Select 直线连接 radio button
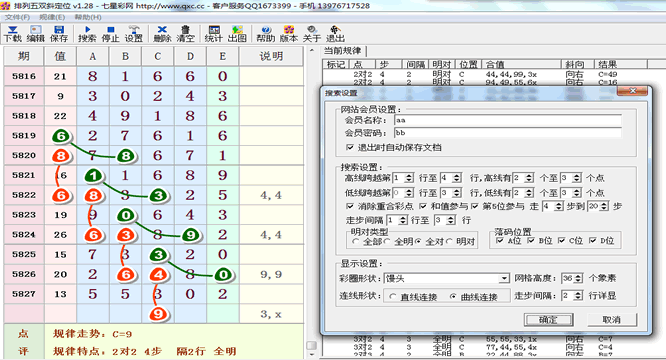Image resolution: width=666 pixels, height=360 pixels. pos(393,297)
